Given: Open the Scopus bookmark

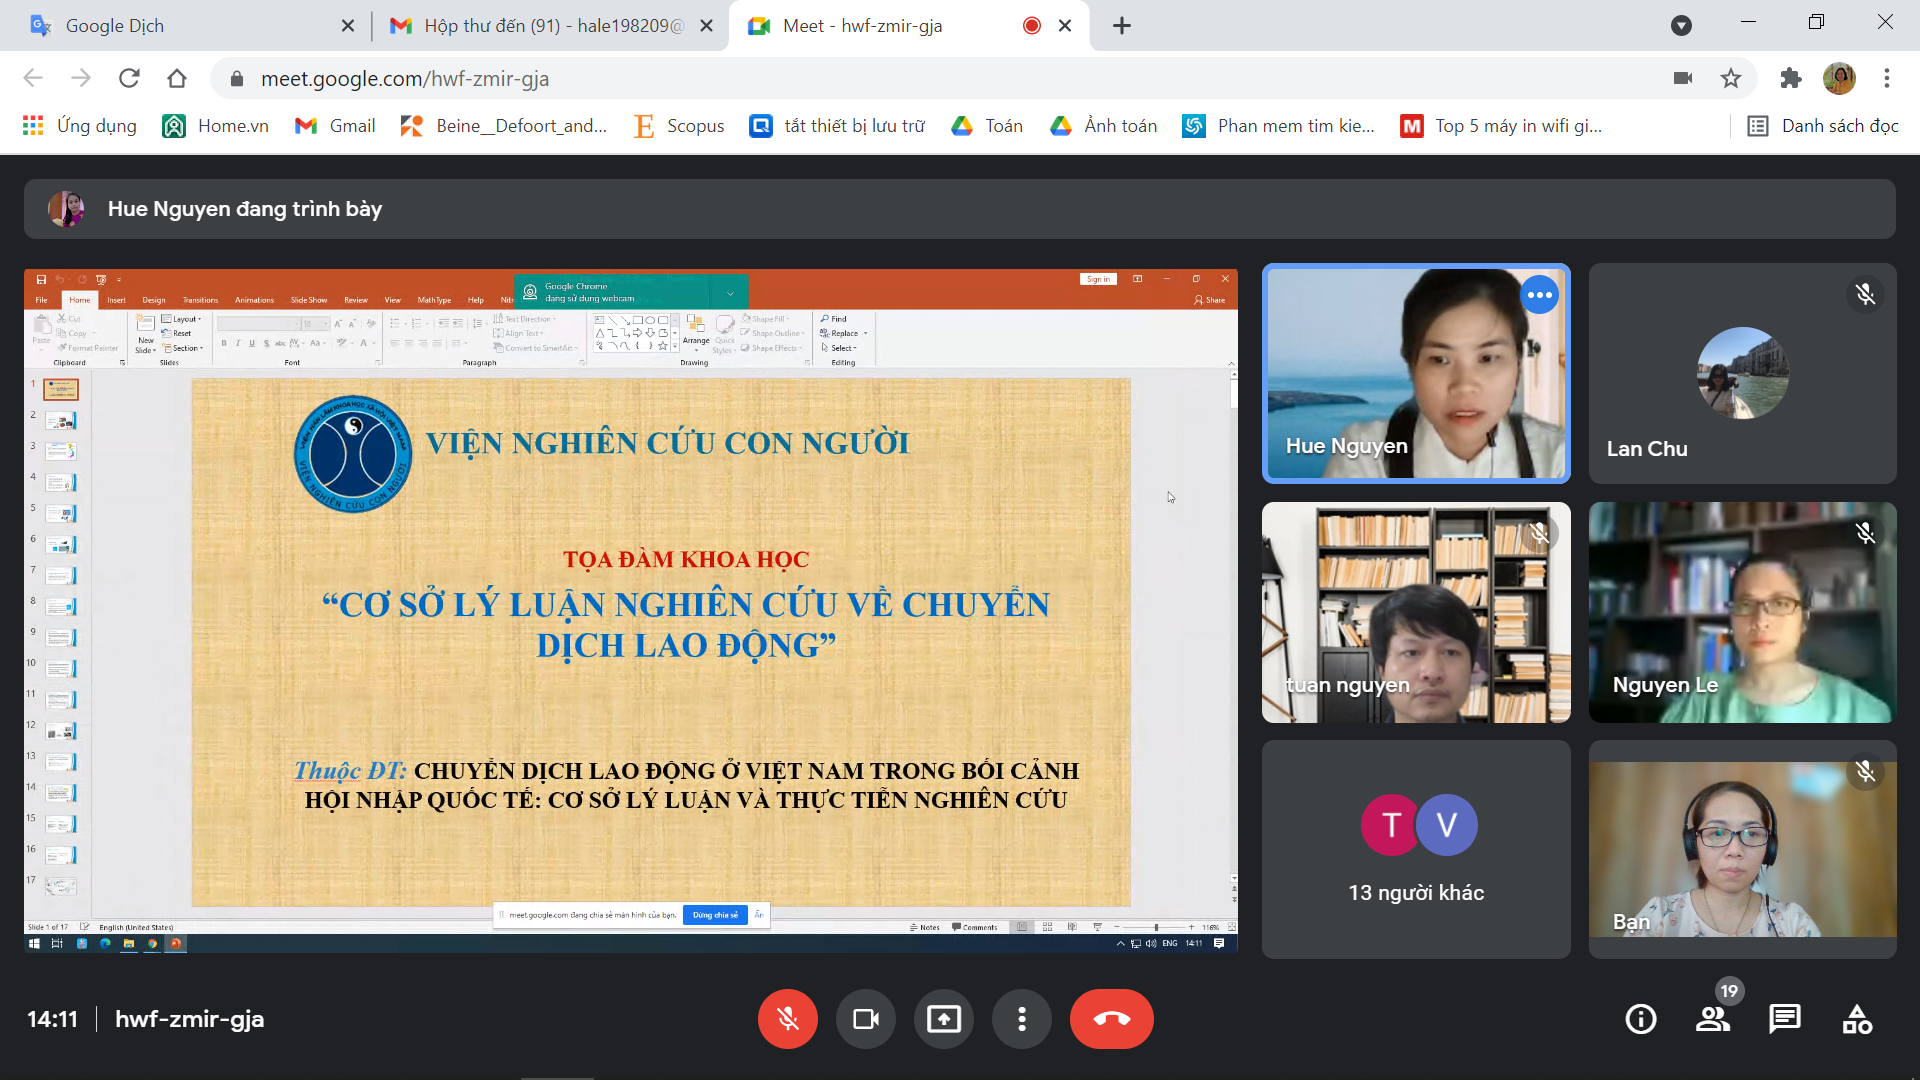Looking at the screenshot, I should coord(679,126).
